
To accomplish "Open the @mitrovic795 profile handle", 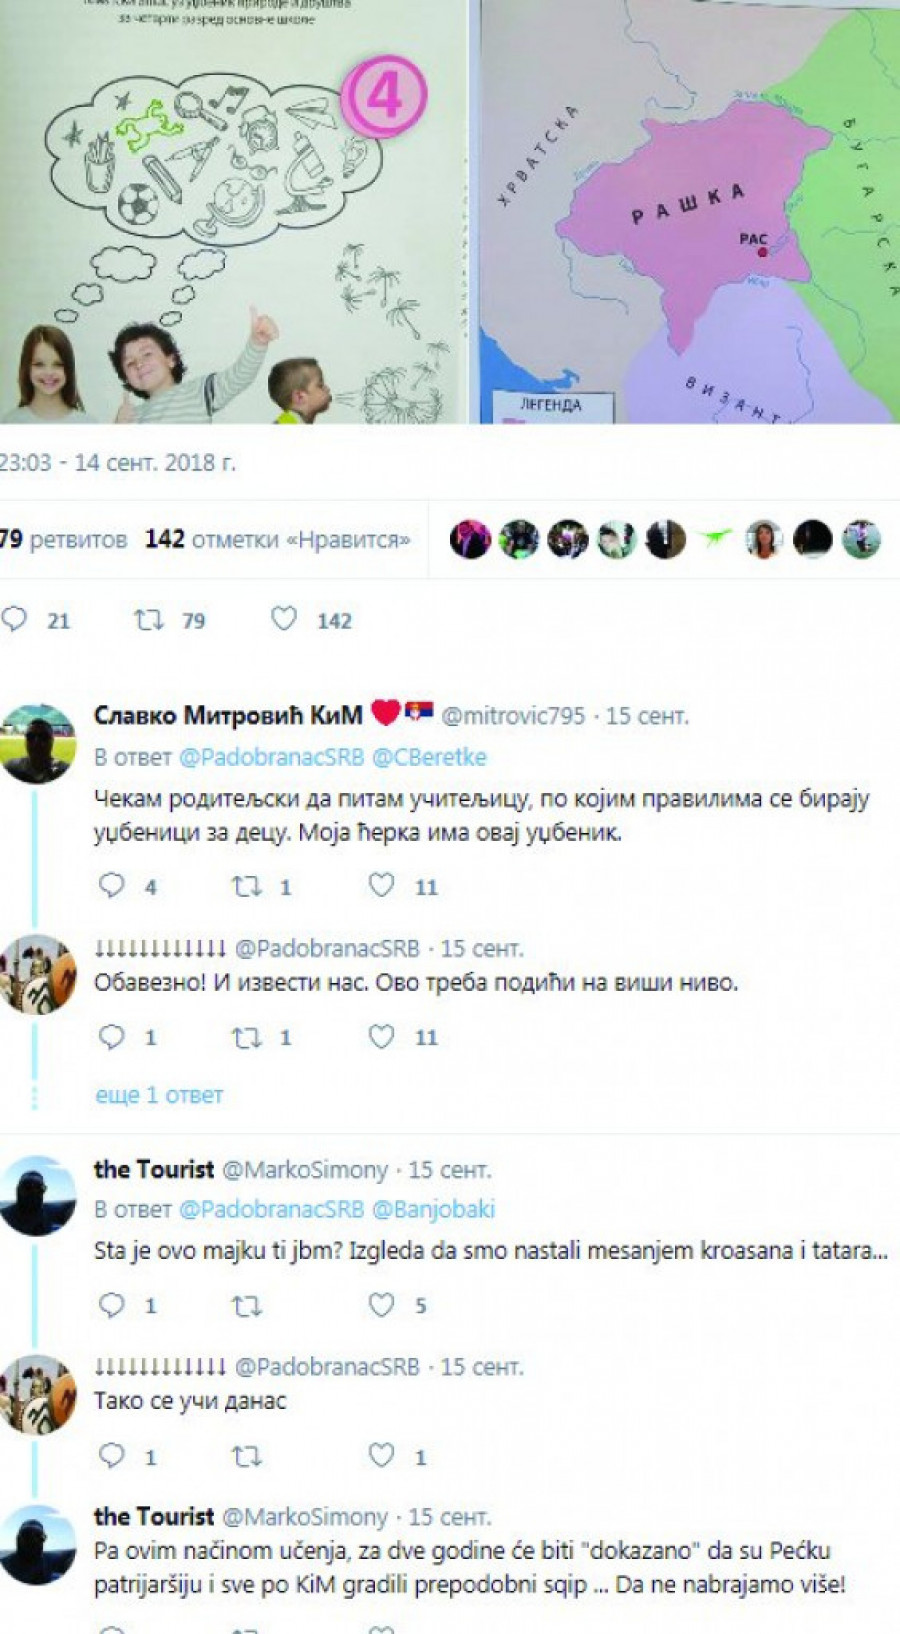I will coord(513,716).
